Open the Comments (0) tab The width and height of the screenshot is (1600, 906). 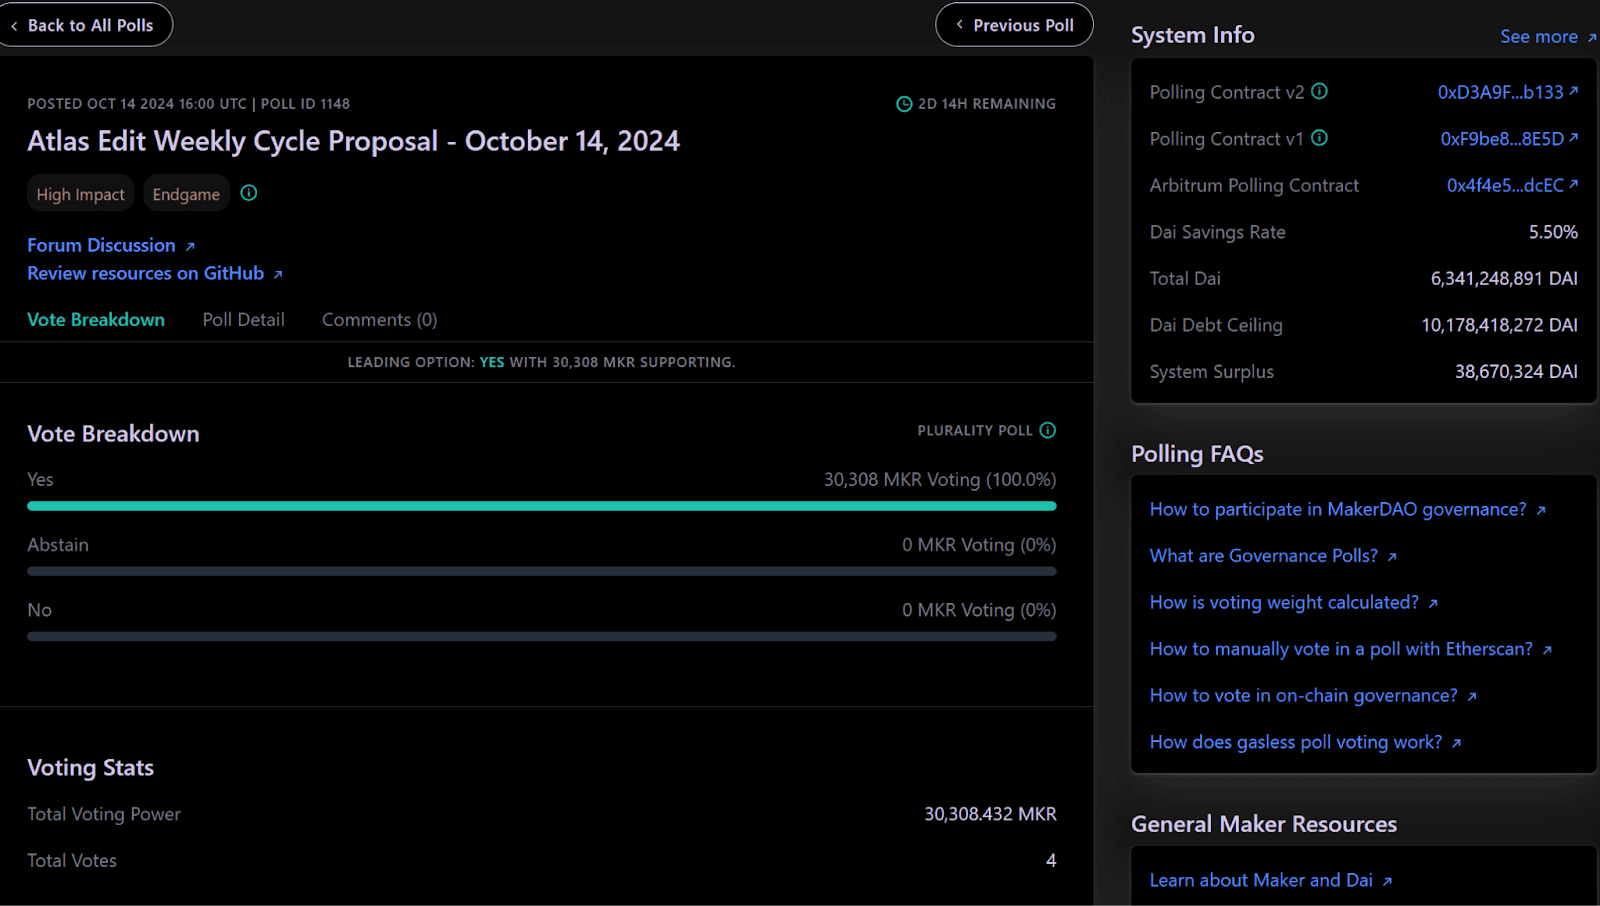click(379, 319)
